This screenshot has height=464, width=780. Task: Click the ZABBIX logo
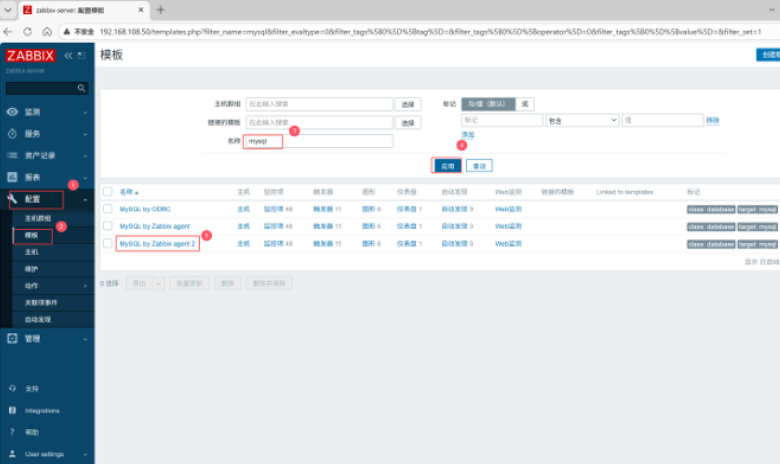[x=30, y=55]
